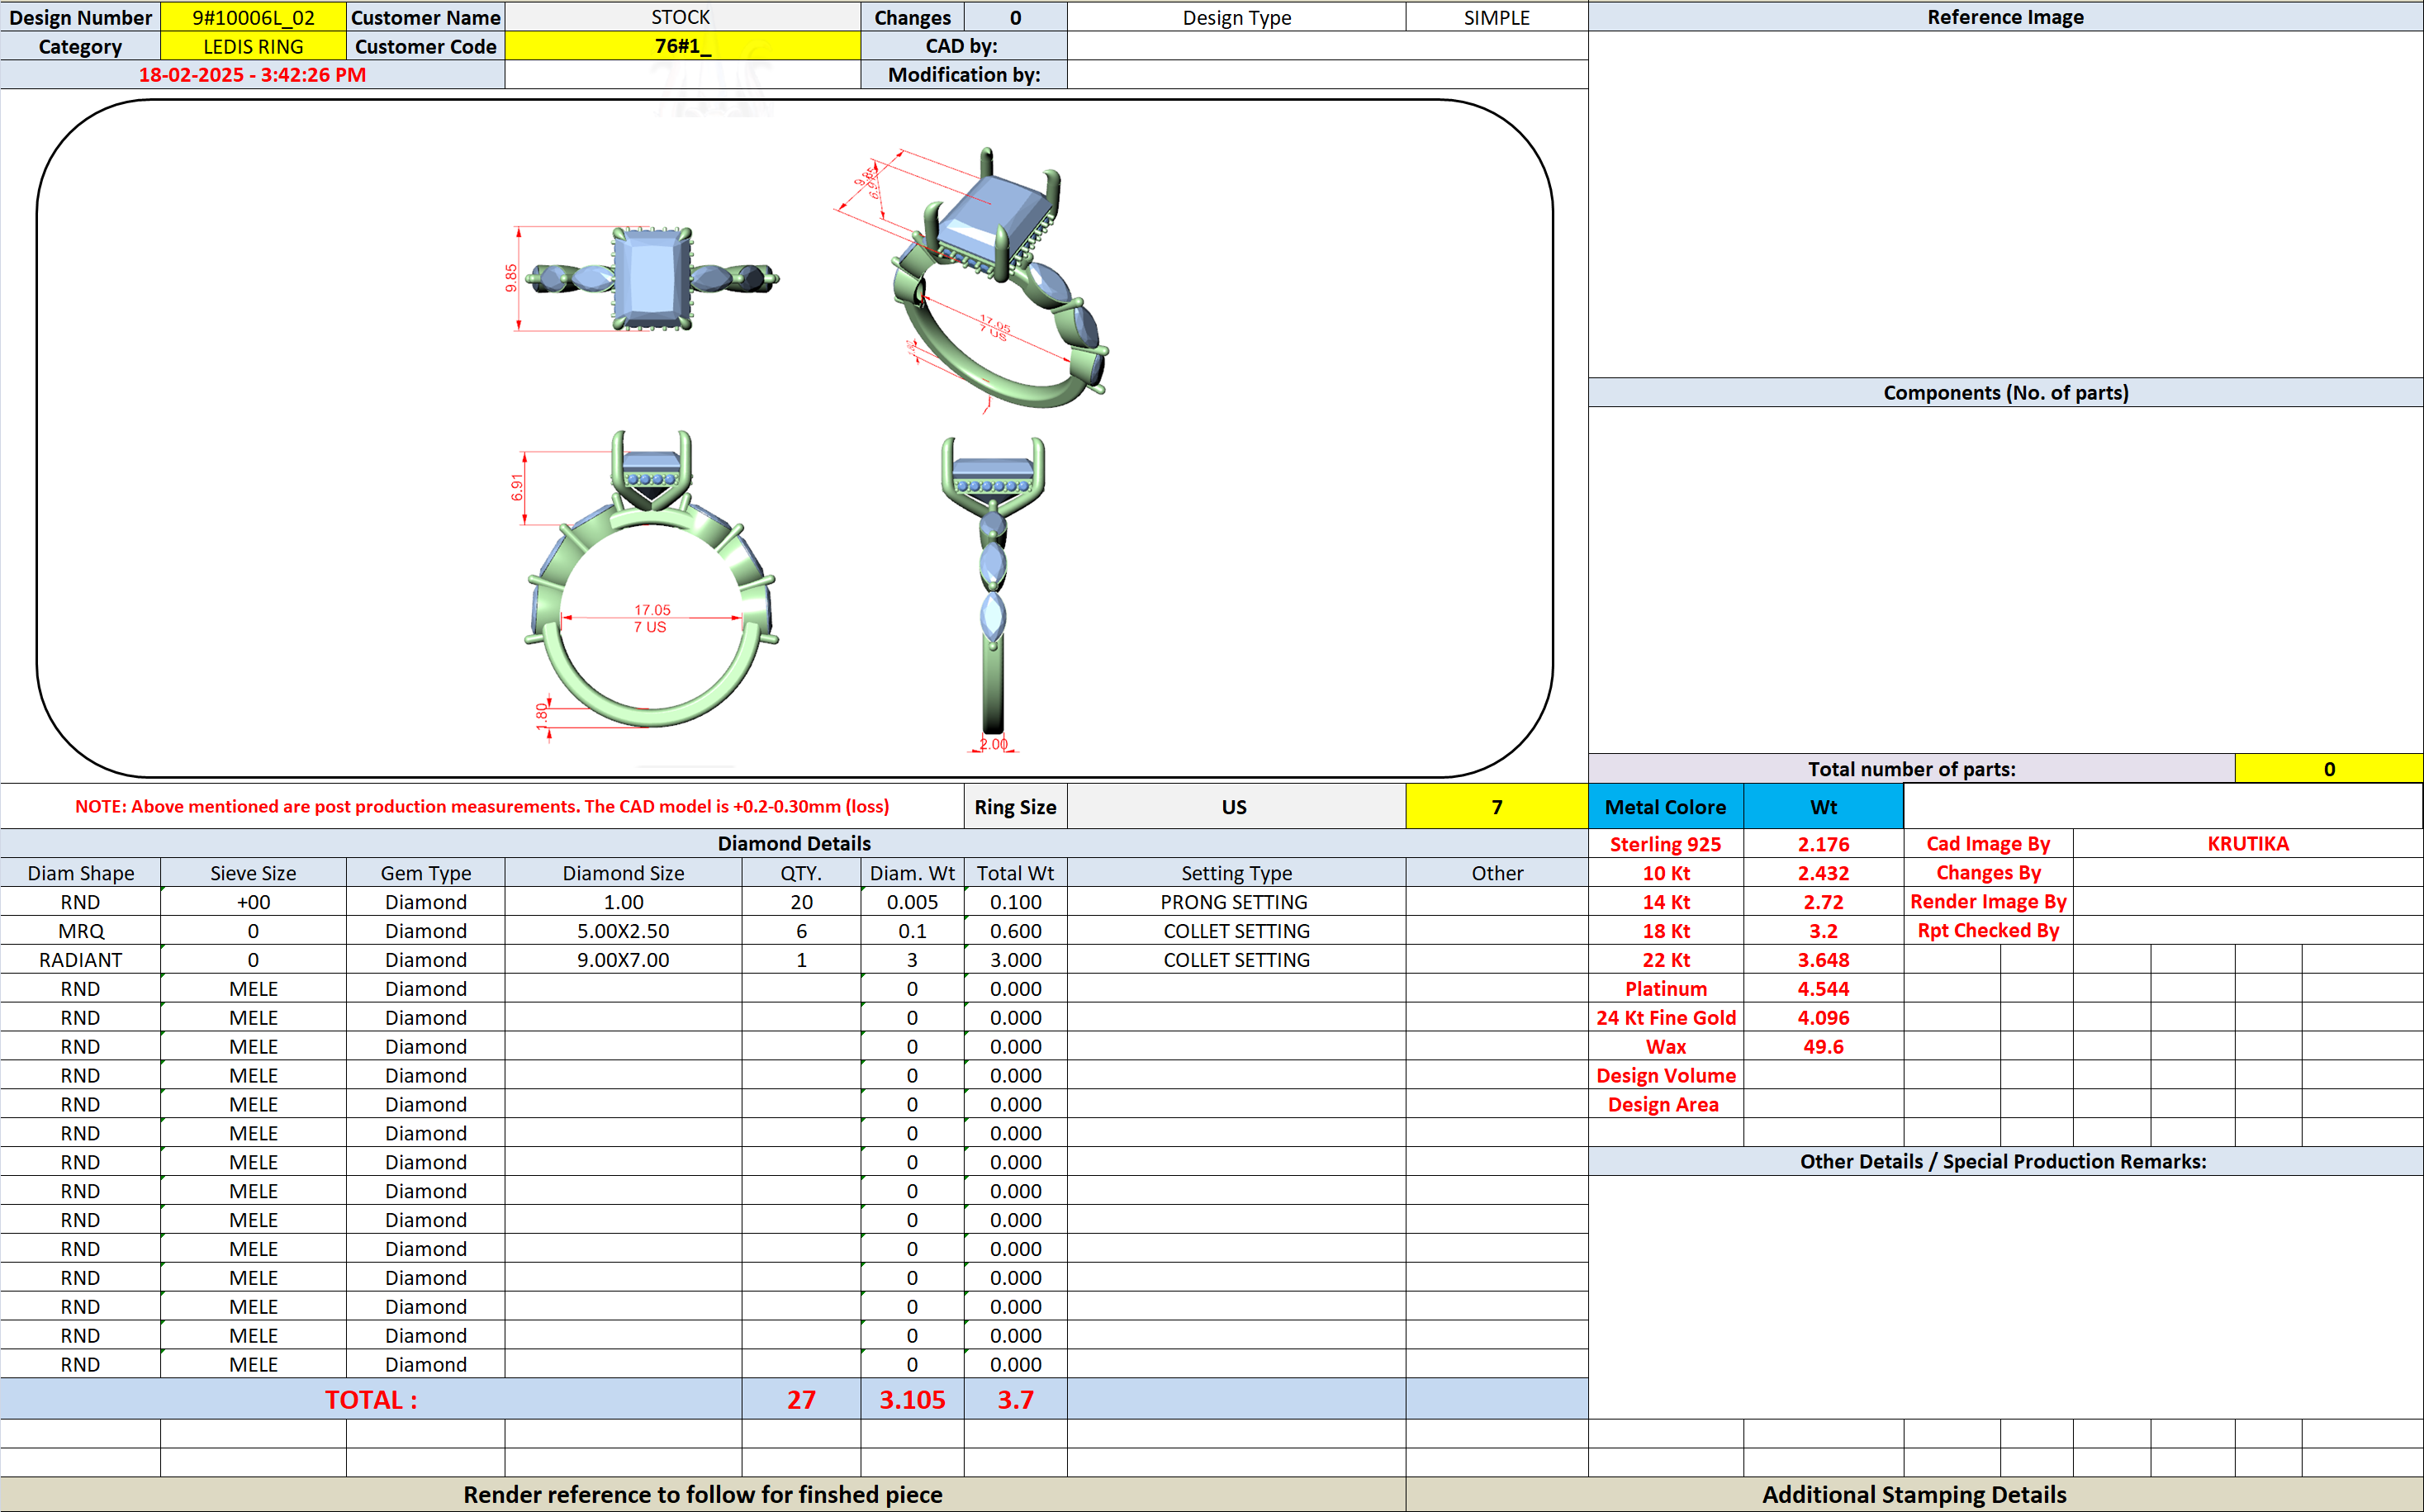Click the Additional Stamping Details header
Viewport: 2424px width, 1512px height.
[1914, 1494]
